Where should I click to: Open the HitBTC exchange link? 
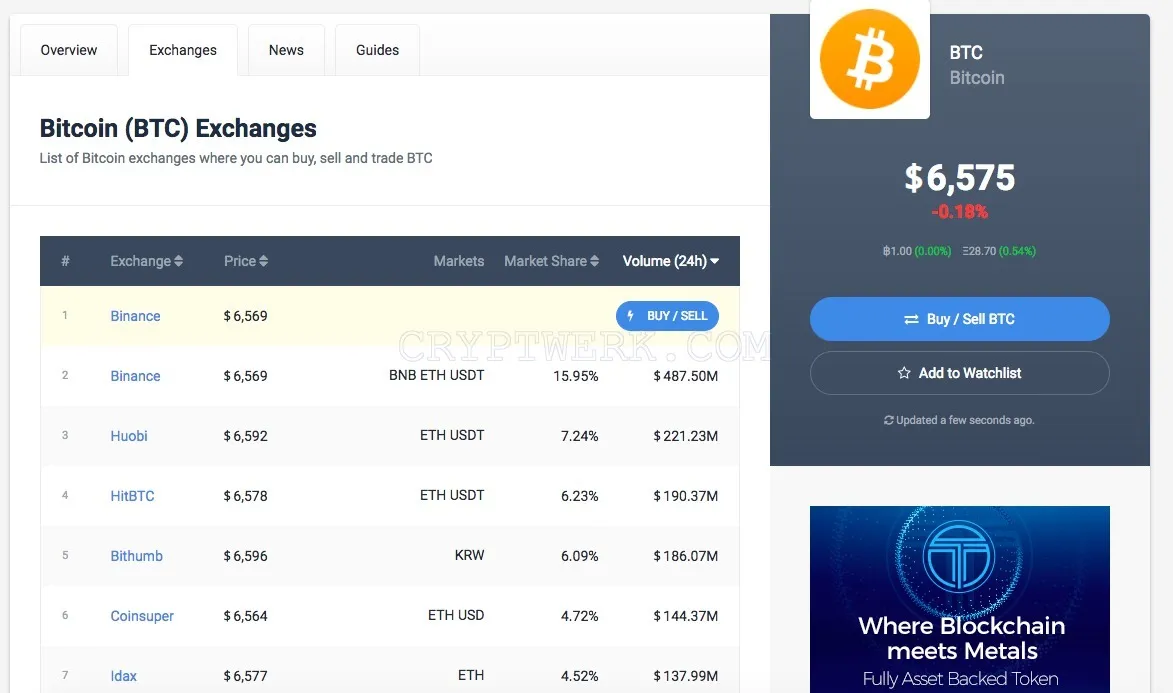point(132,495)
